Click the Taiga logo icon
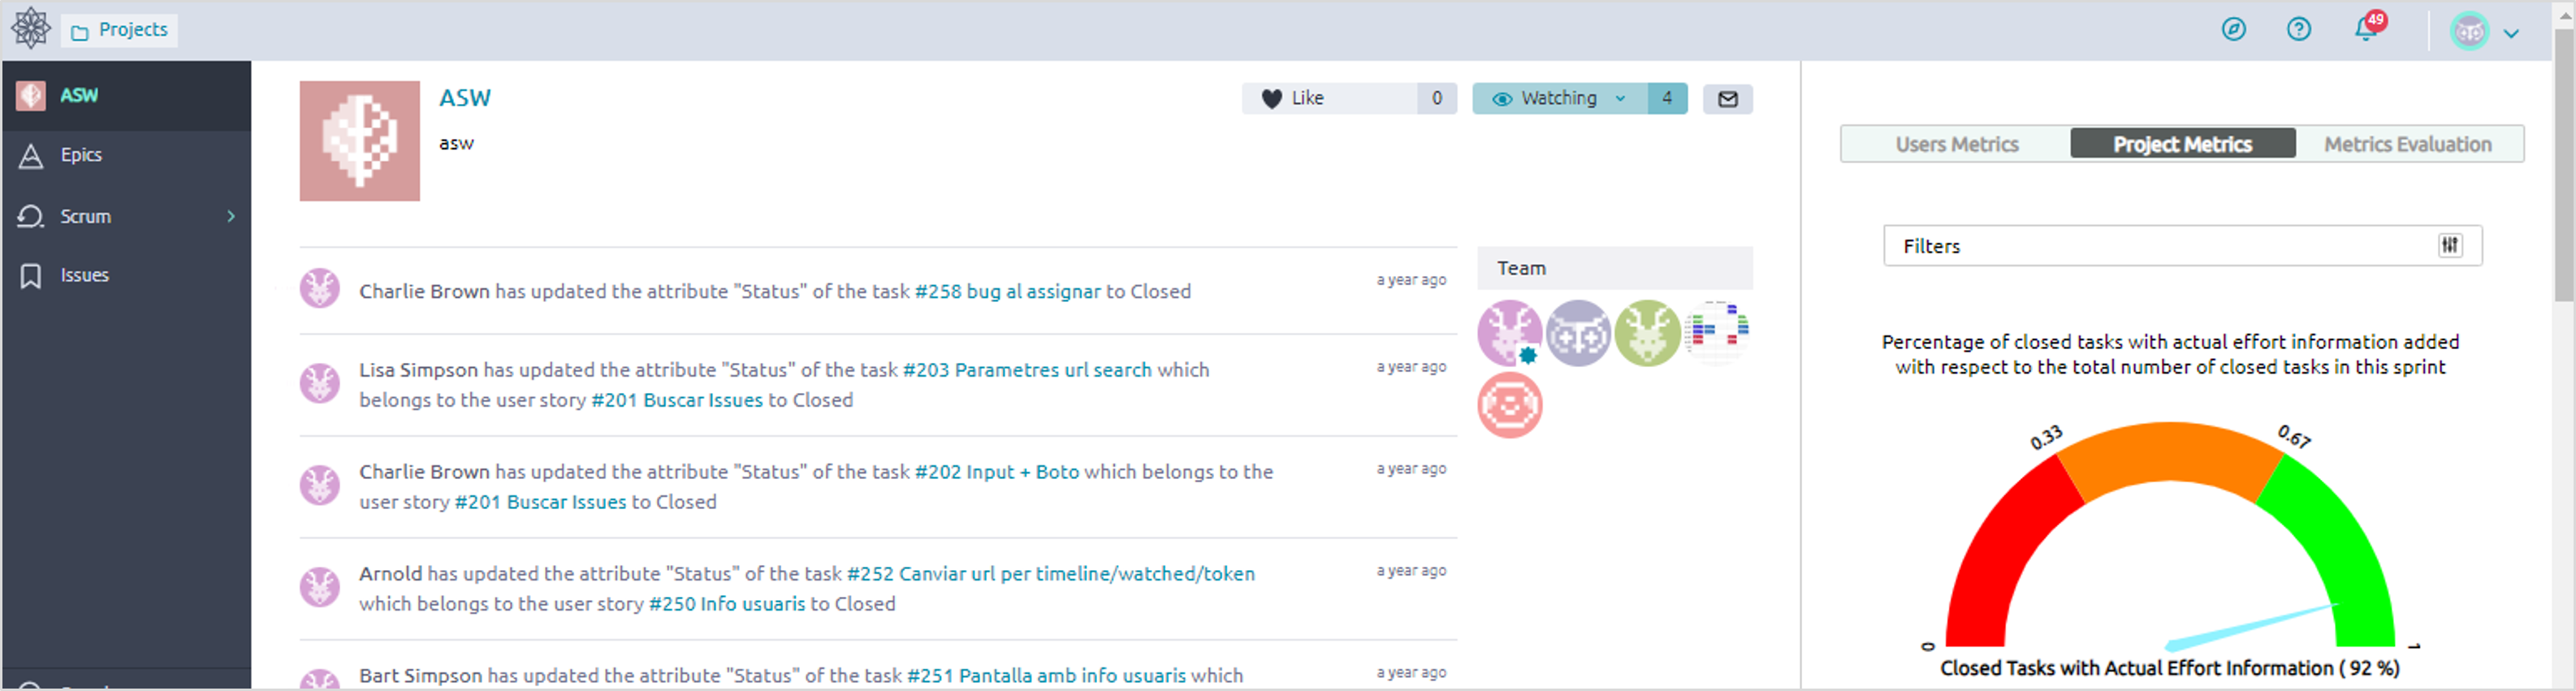 31,28
